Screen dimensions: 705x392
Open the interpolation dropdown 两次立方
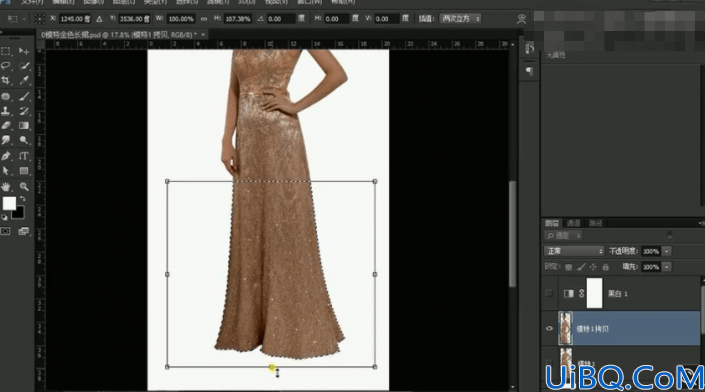[x=460, y=19]
